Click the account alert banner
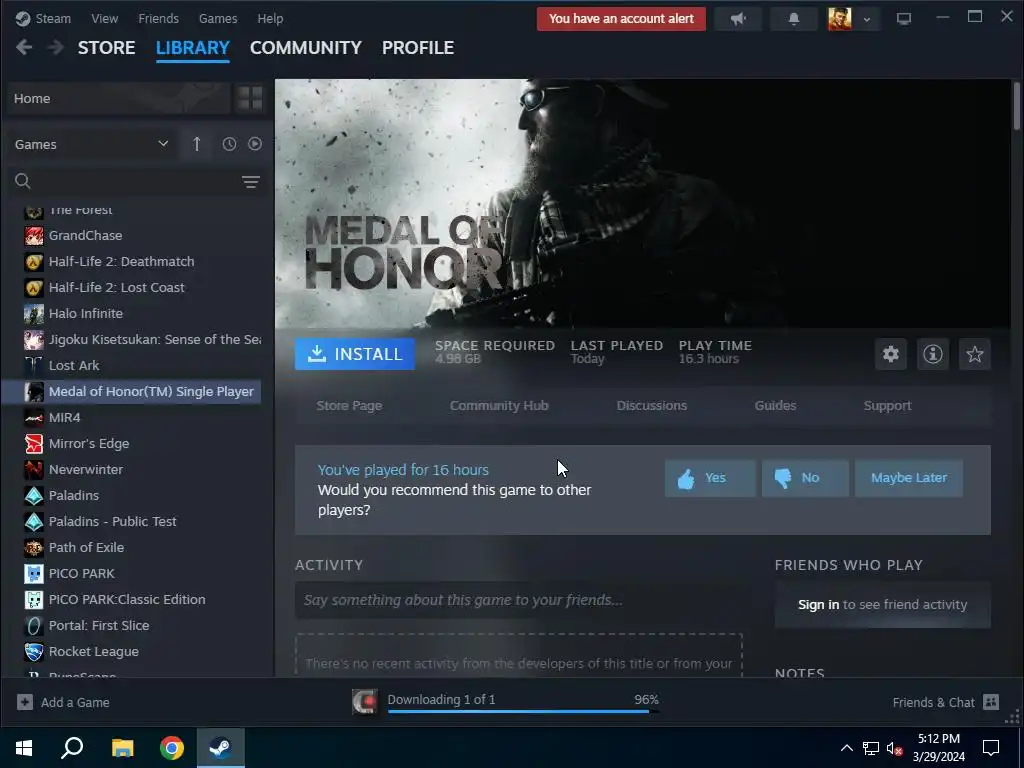The image size is (1024, 768). point(621,19)
